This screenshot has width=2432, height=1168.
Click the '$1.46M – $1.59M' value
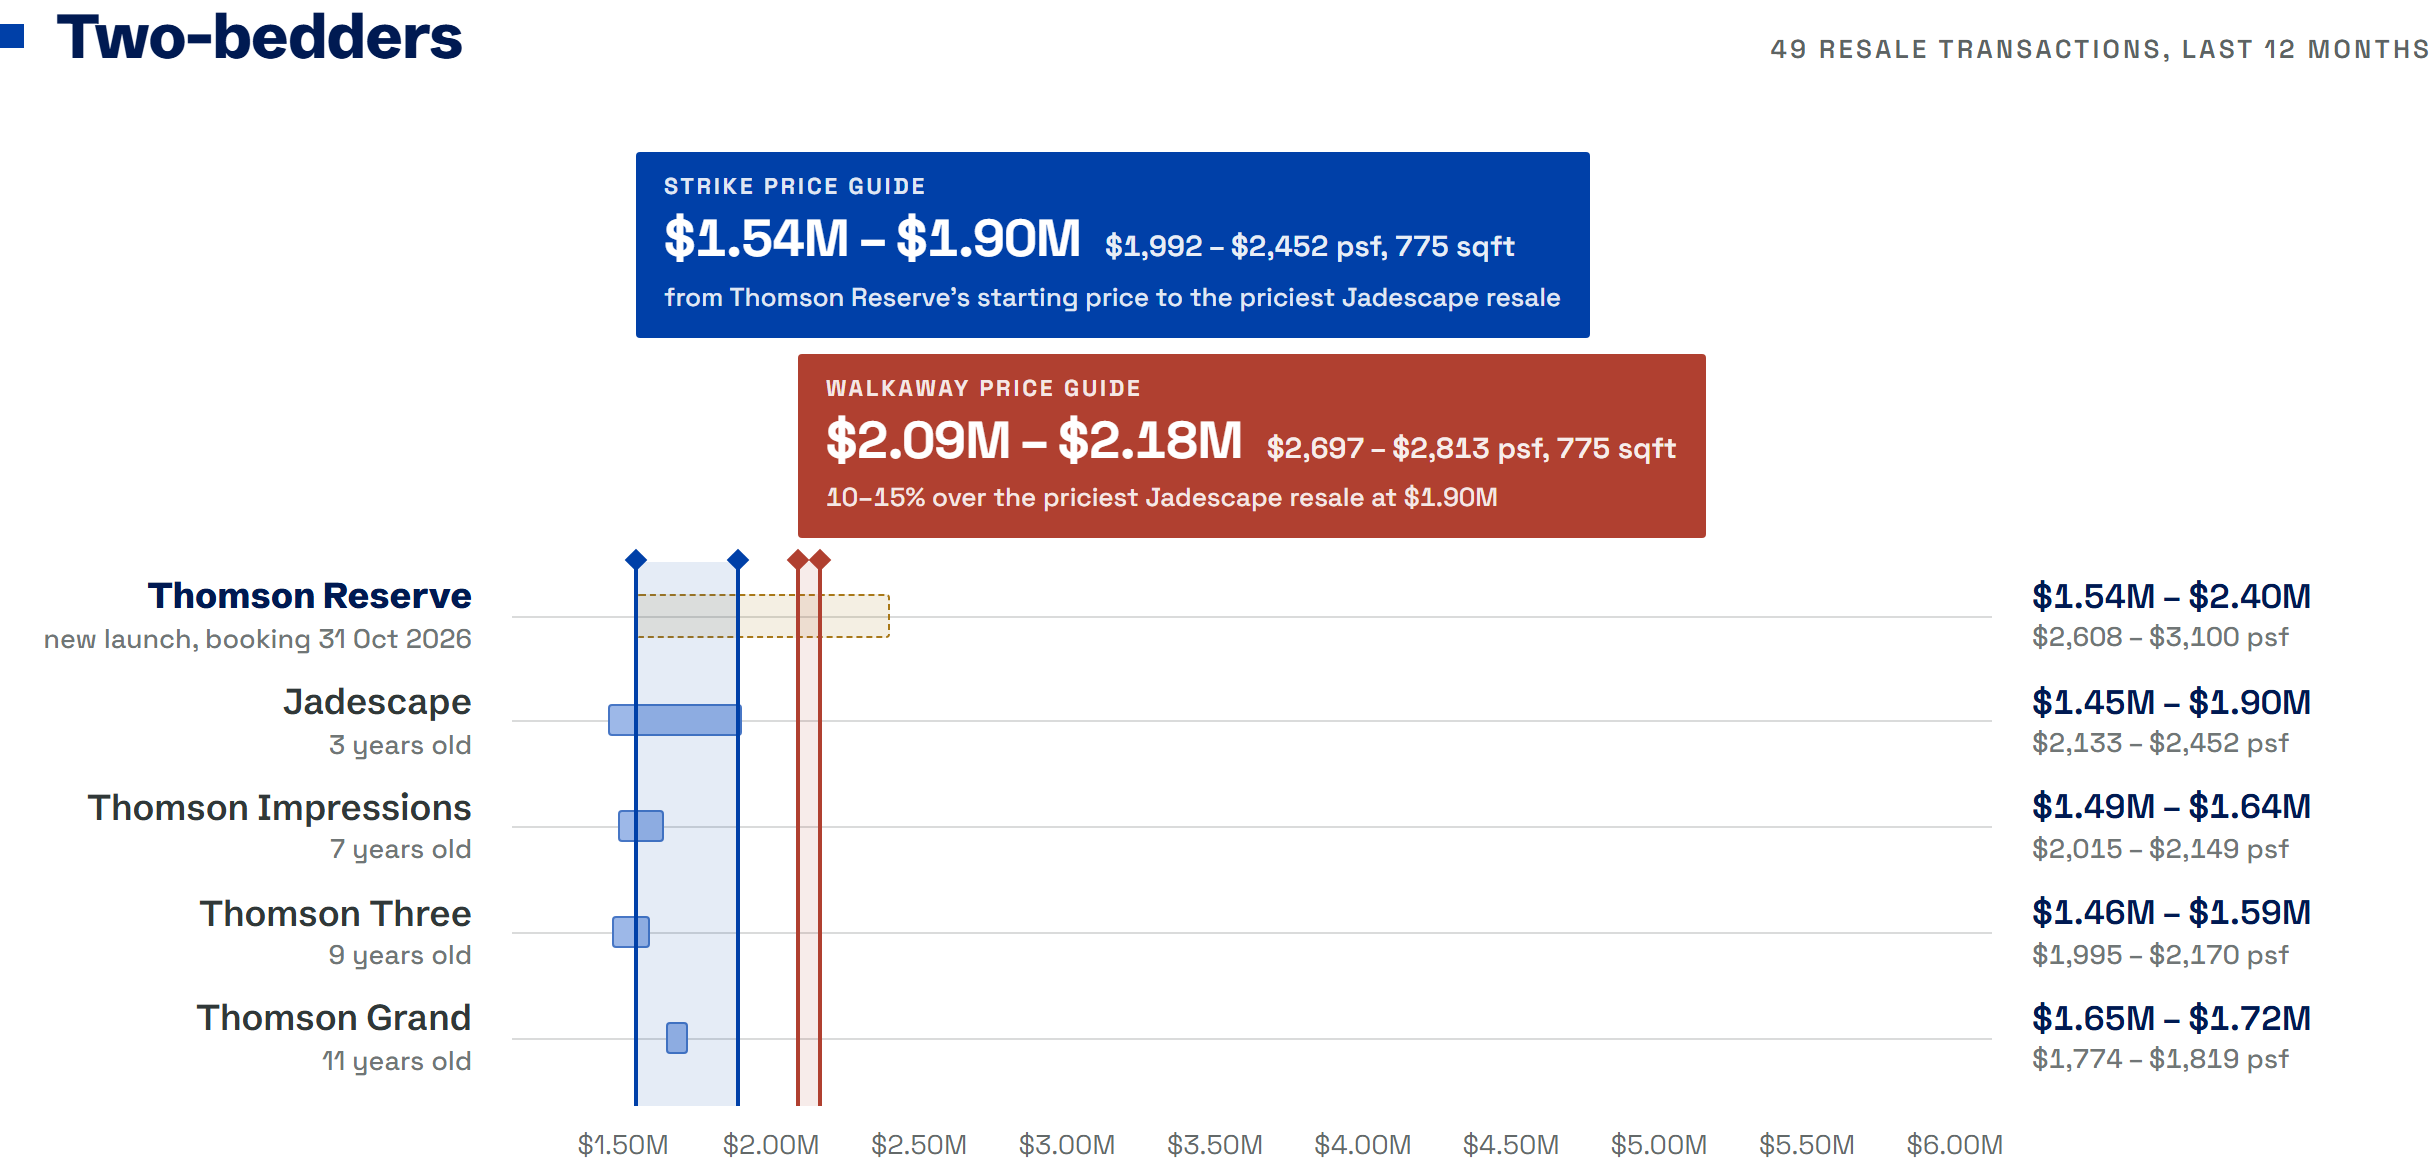pyautogui.click(x=2171, y=912)
